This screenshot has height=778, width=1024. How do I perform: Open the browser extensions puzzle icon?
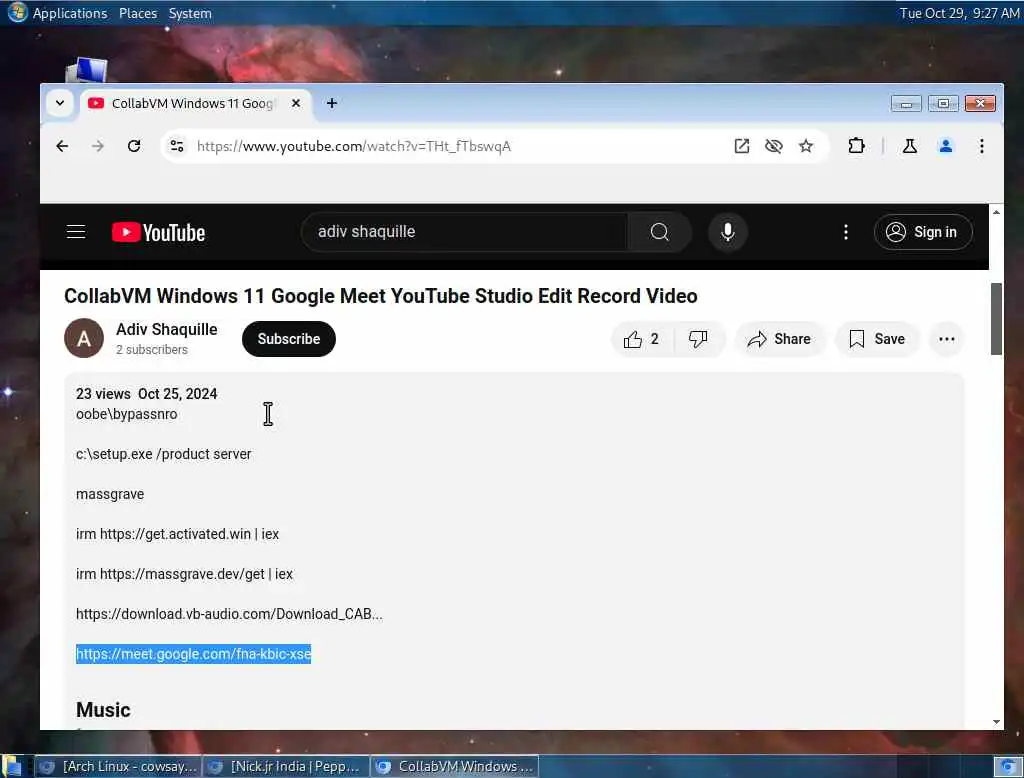[856, 146]
